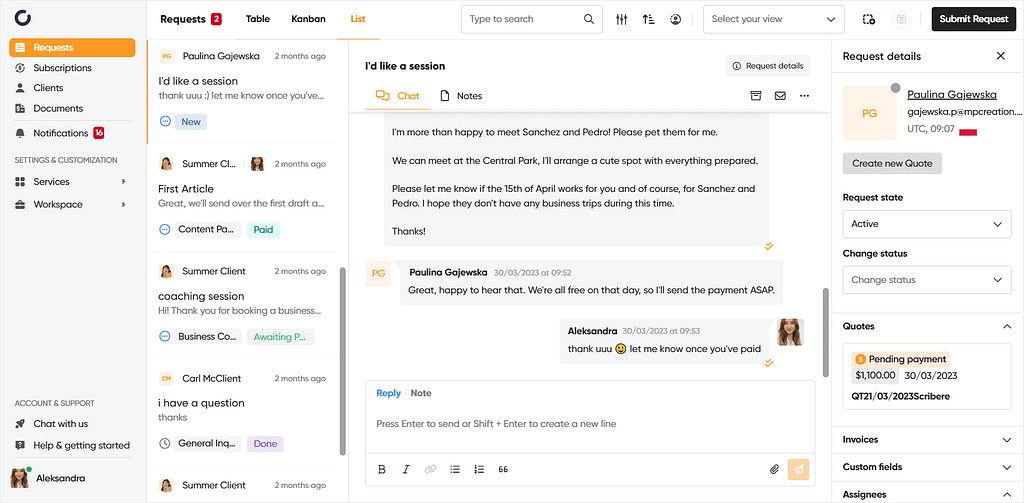Select the List view tab
This screenshot has width=1024, height=503.
click(x=358, y=19)
